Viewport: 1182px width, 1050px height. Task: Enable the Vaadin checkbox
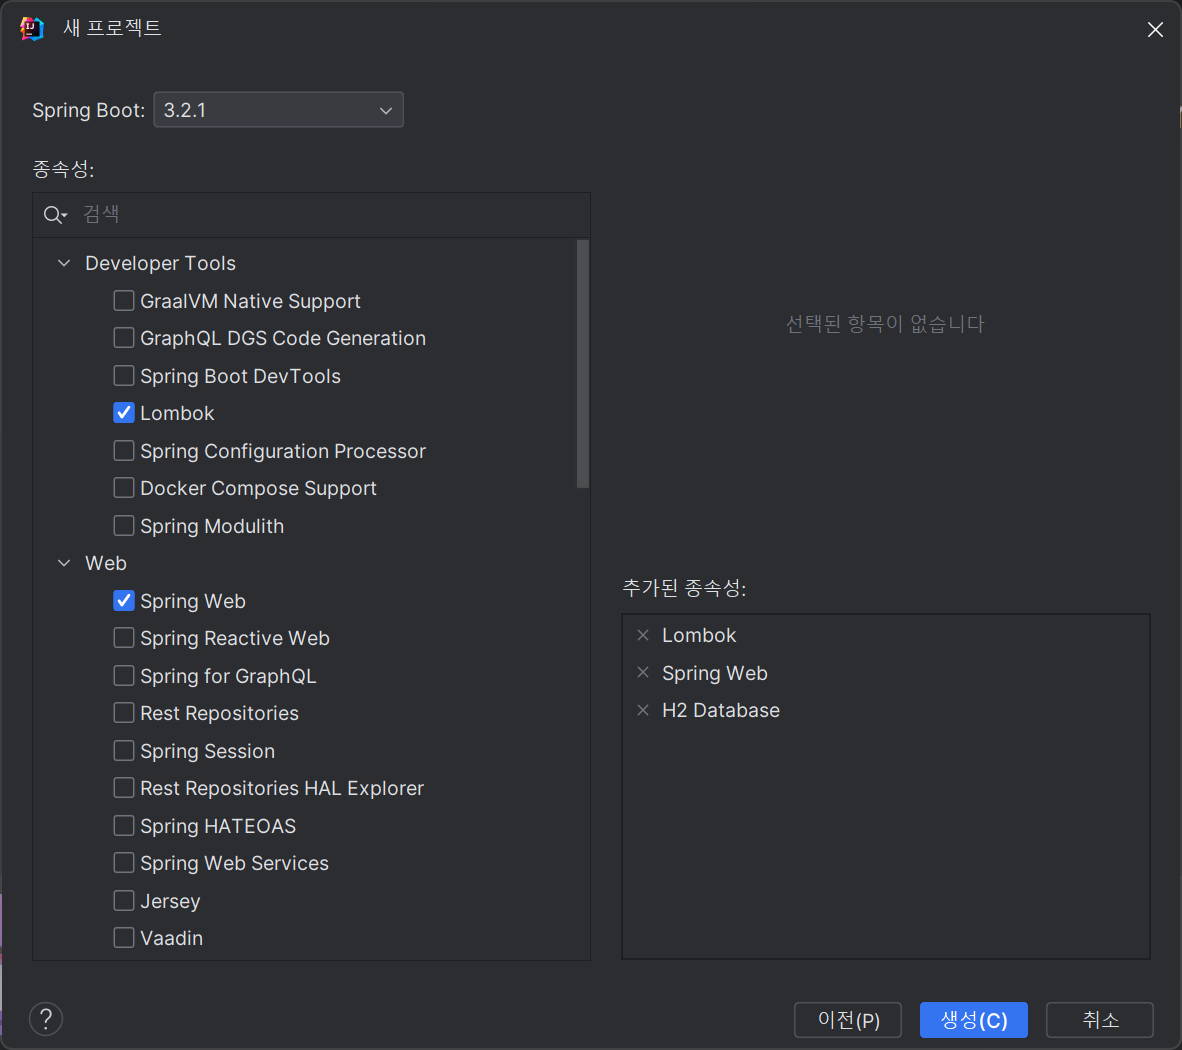[124, 938]
